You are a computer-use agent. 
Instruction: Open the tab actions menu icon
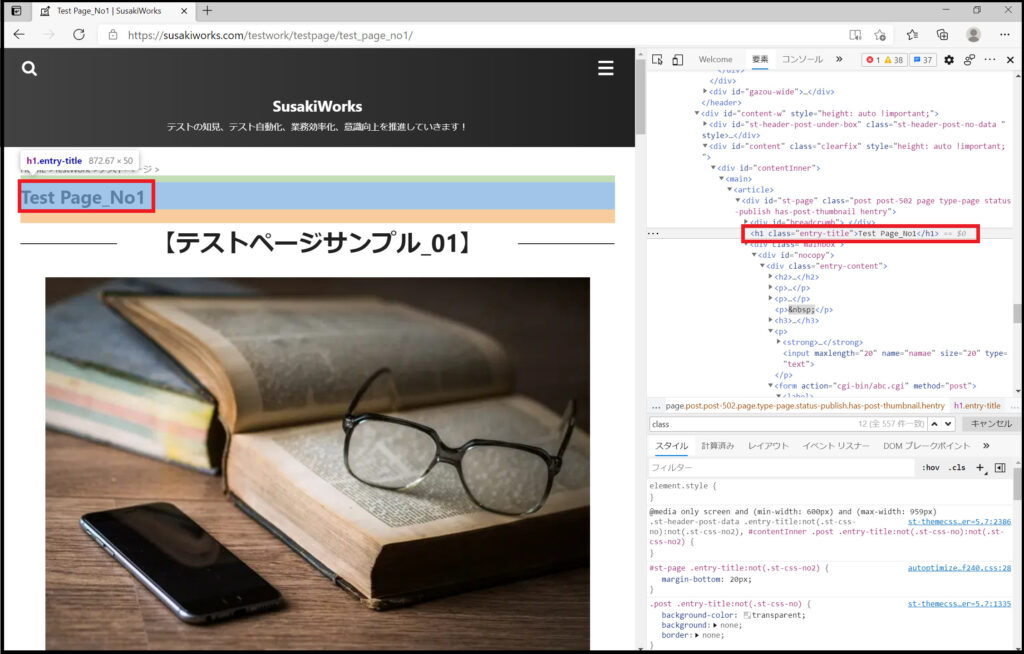coord(16,10)
